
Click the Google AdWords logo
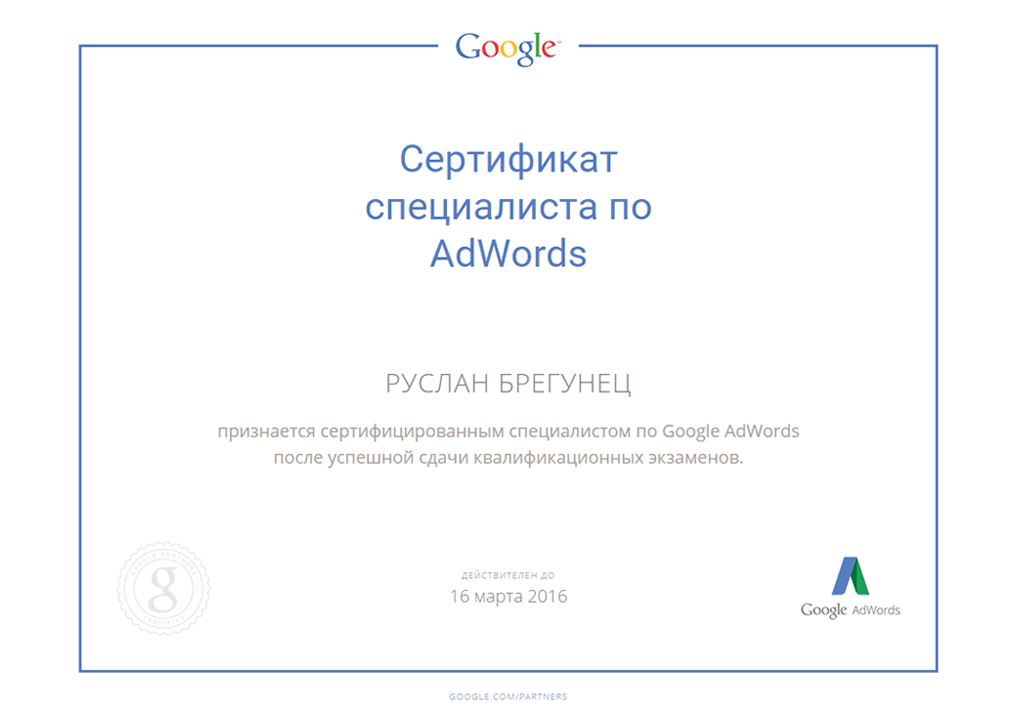(x=850, y=588)
